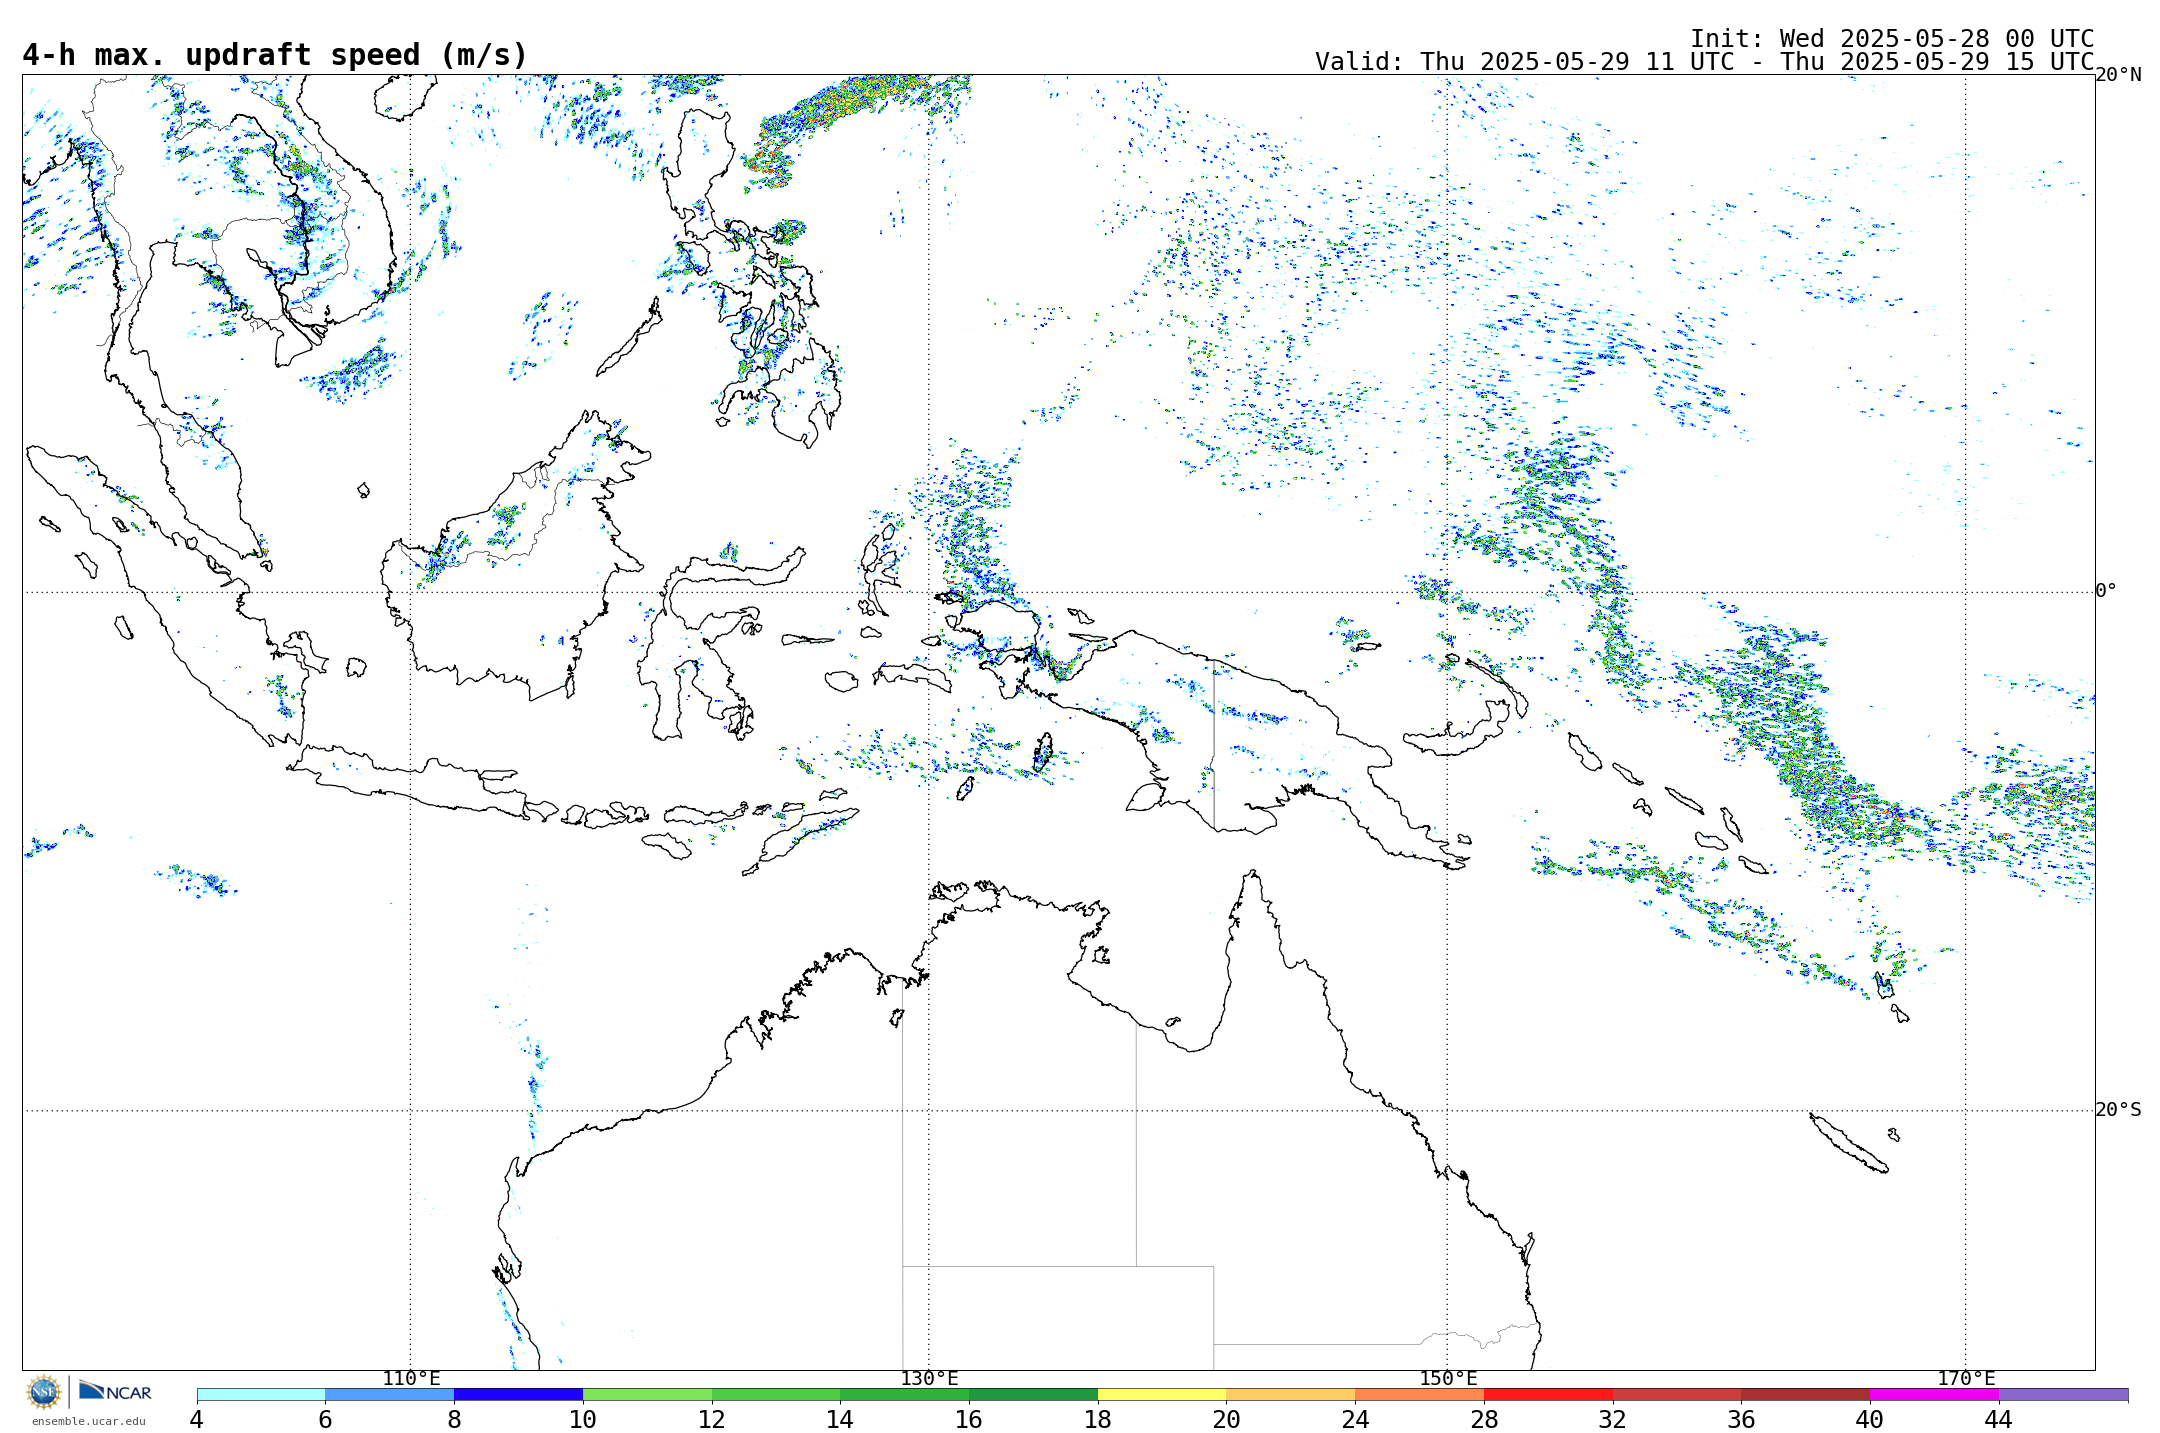Choose the 32-36 dark red color swatch

pos(1677,1394)
